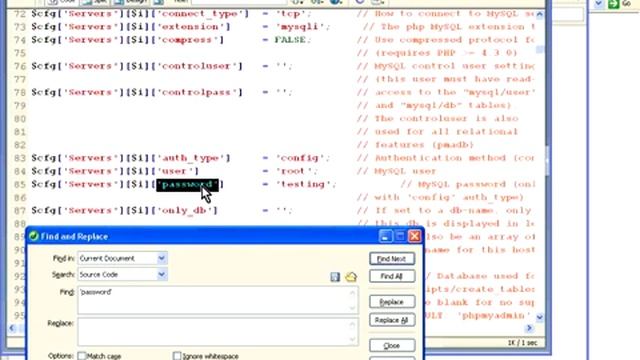Click the FALSE value on line 74

tap(290, 40)
